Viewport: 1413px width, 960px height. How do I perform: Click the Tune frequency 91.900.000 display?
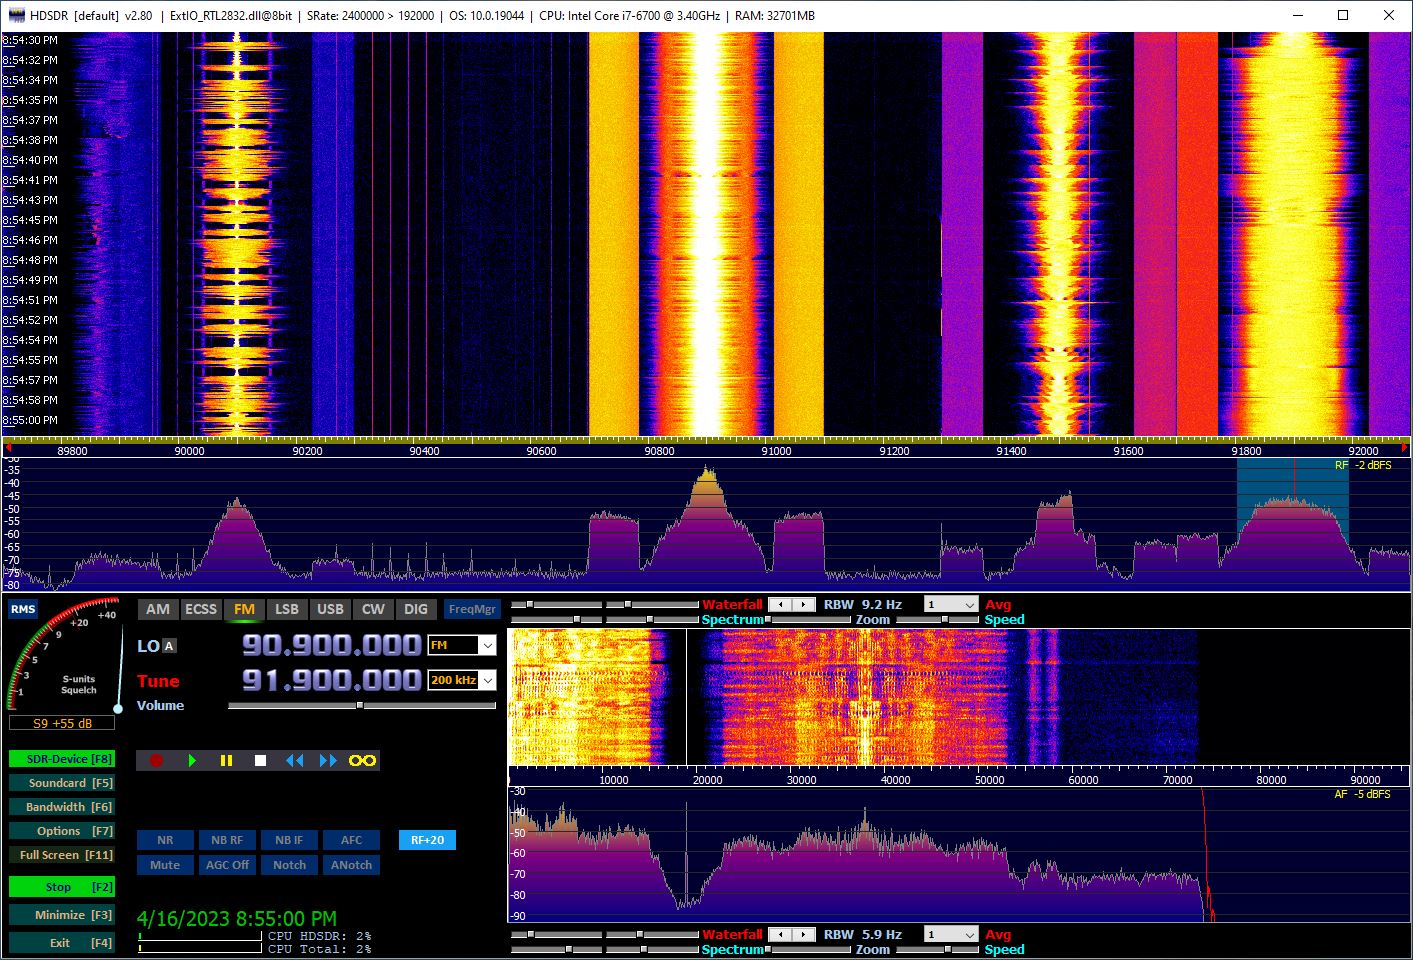[331, 680]
